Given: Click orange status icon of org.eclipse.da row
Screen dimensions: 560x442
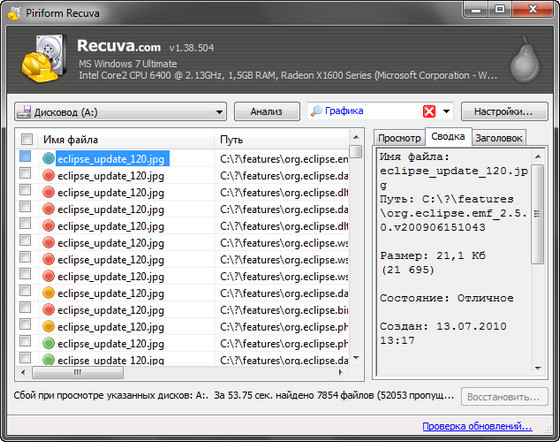Looking at the screenshot, I should pyautogui.click(x=48, y=293).
